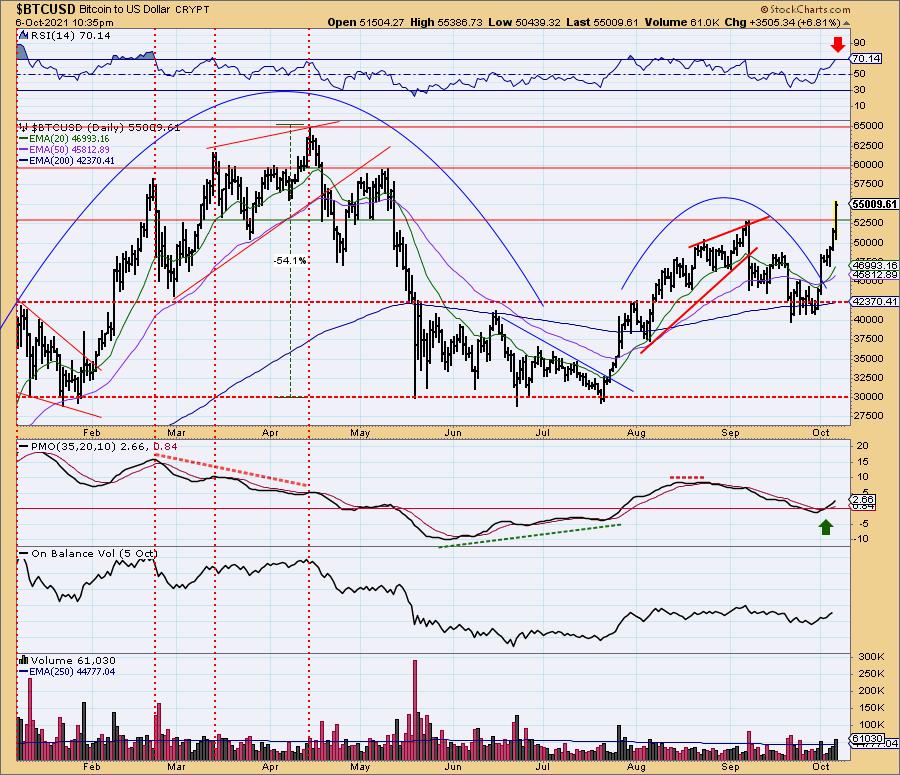The width and height of the screenshot is (900, 775).
Task: Click the line marker before On Balance Vol
Action: click(24, 553)
